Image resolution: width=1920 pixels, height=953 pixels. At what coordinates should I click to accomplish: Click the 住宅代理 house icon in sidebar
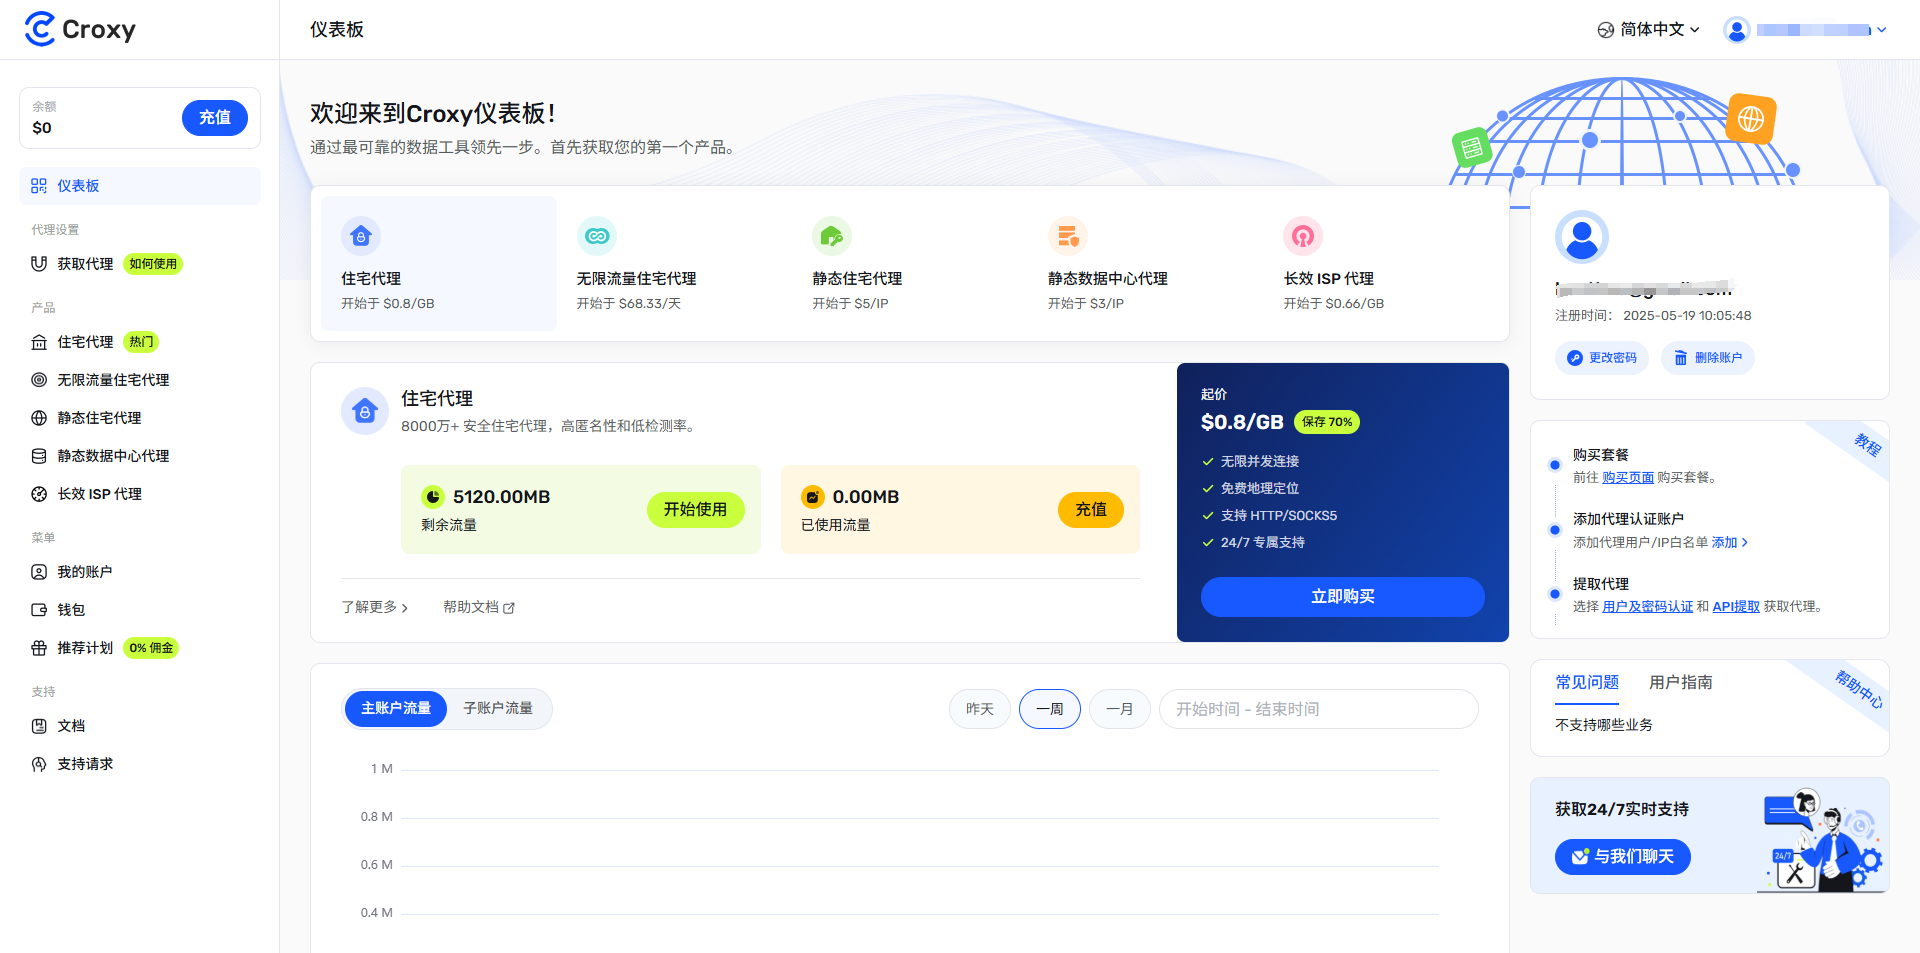[x=39, y=342]
